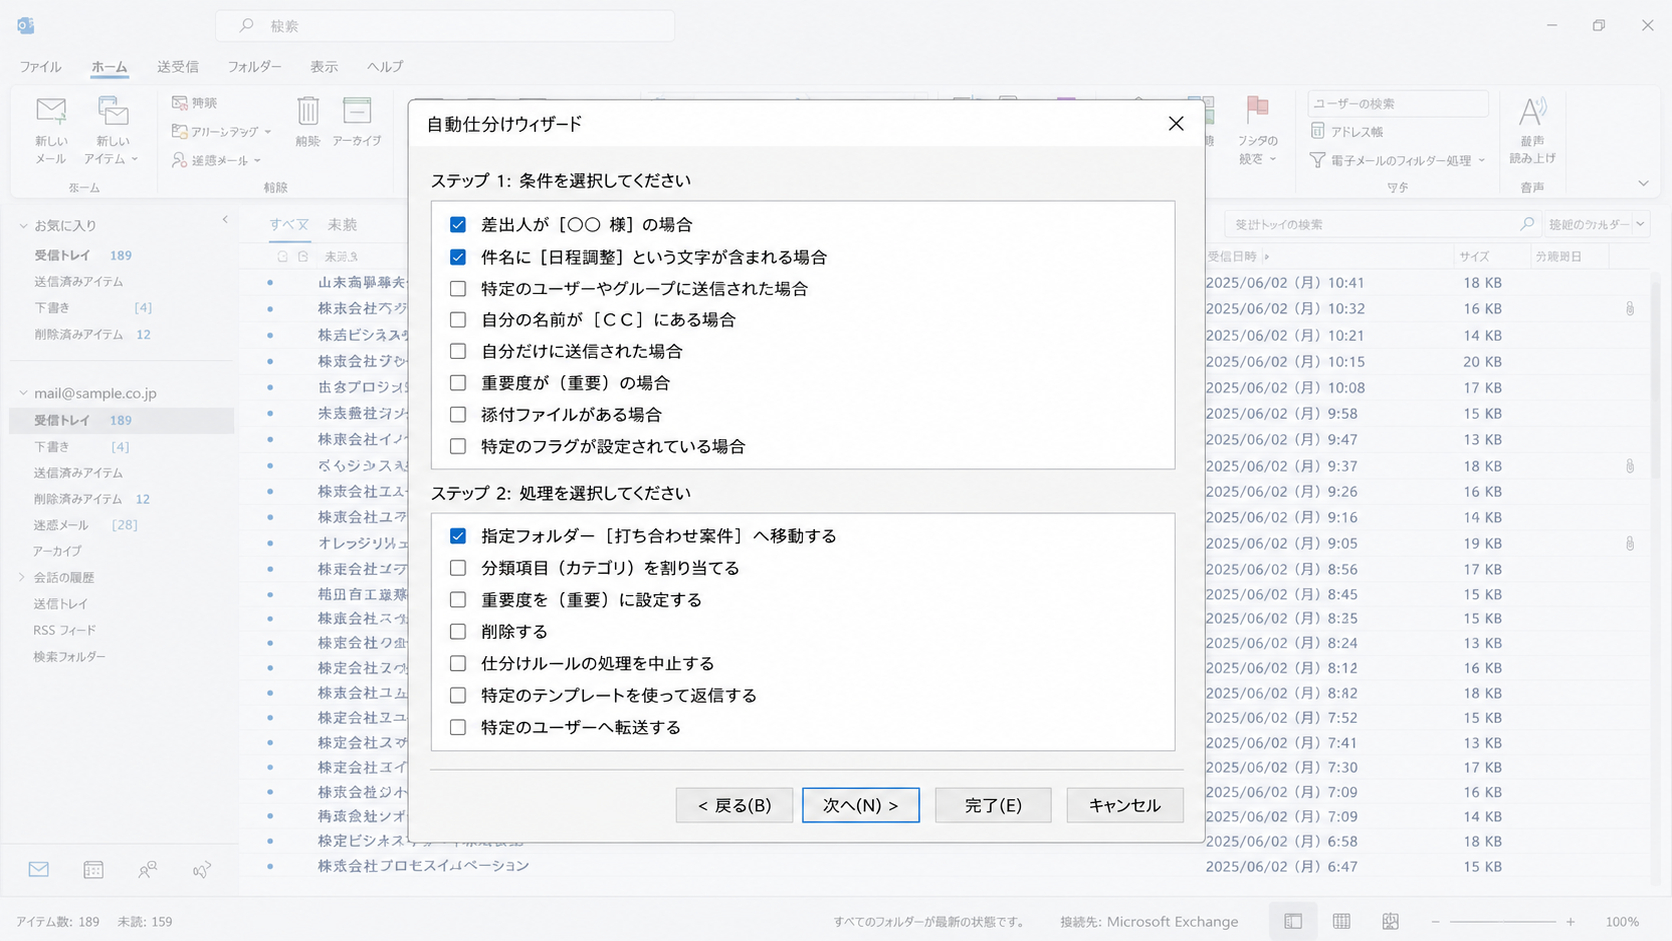Open the Calendar icon in bottom navigation
The image size is (1672, 941).
93,869
